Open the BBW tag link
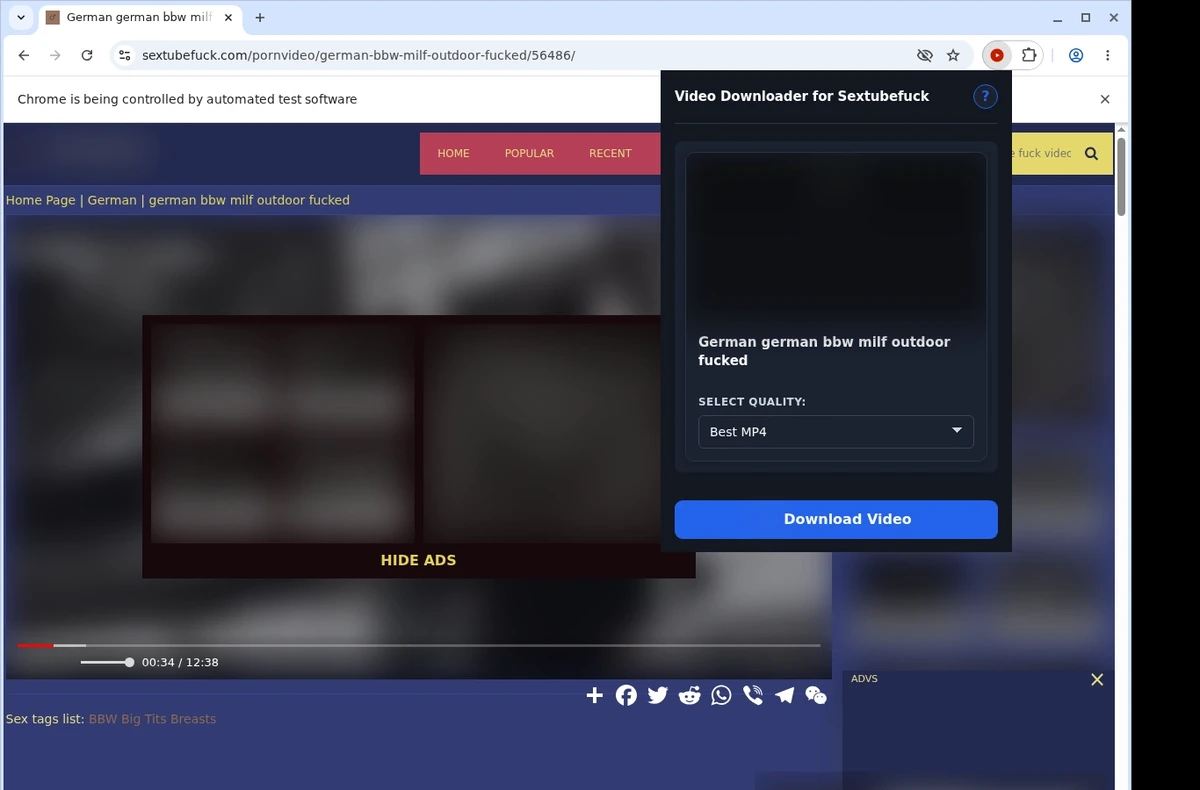The image size is (1200, 790). pos(103,719)
